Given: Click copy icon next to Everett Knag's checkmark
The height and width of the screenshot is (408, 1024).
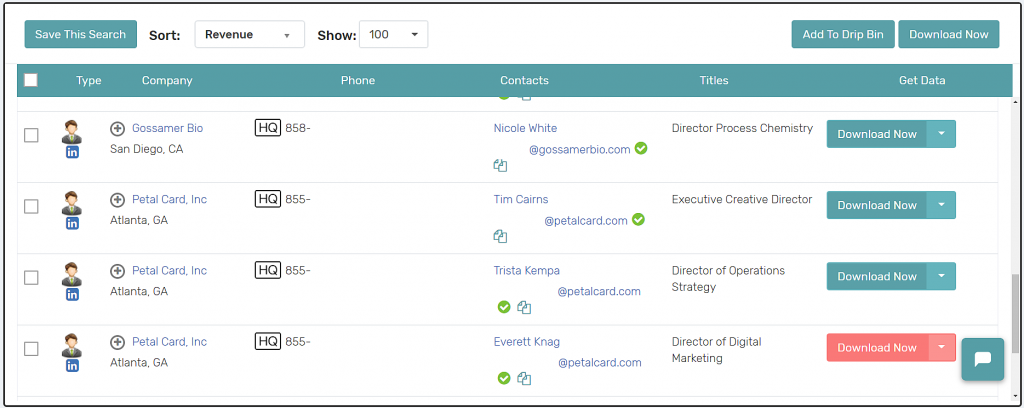Looking at the screenshot, I should coord(524,379).
